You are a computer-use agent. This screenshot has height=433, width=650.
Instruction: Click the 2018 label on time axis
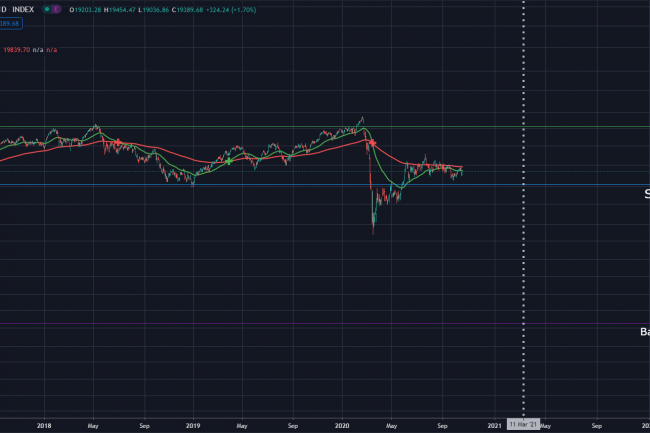pos(43,424)
